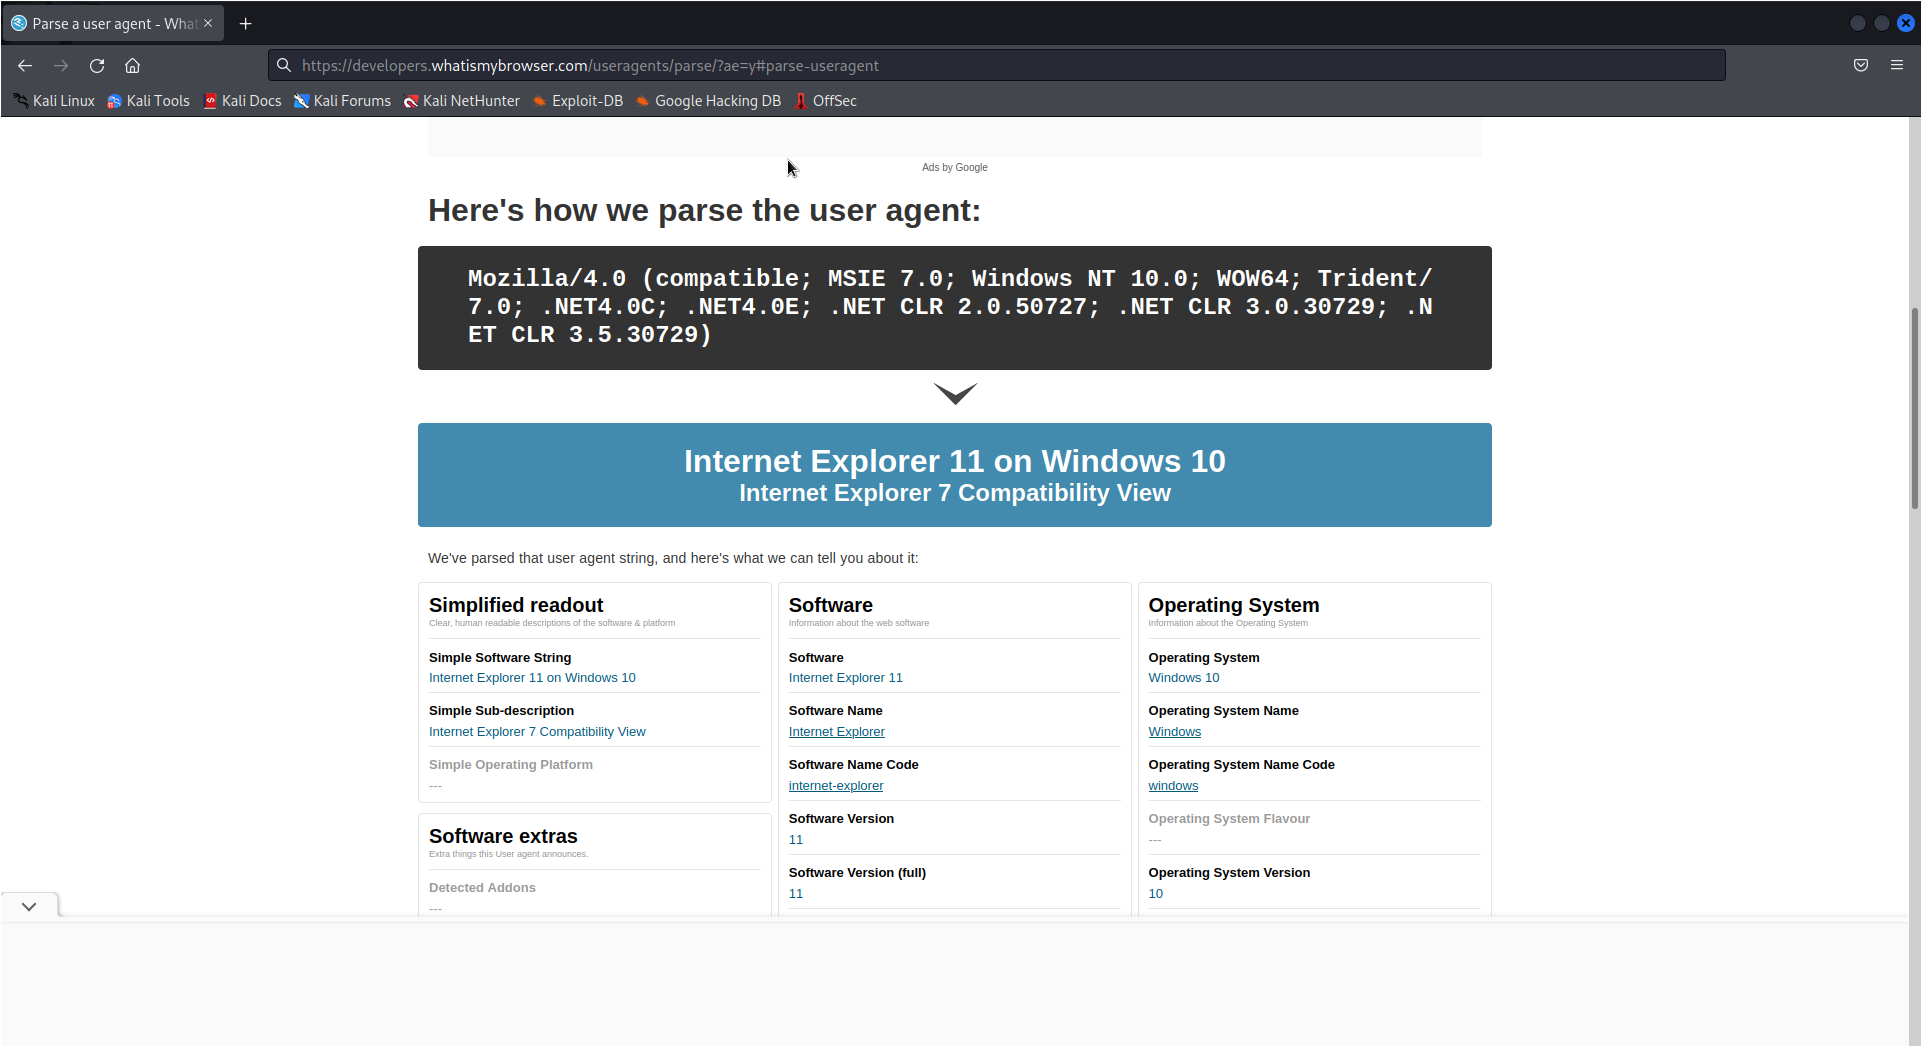Click the Exploit-DB bookmark favicon
Image resolution: width=1922 pixels, height=1047 pixels.
[x=540, y=101]
